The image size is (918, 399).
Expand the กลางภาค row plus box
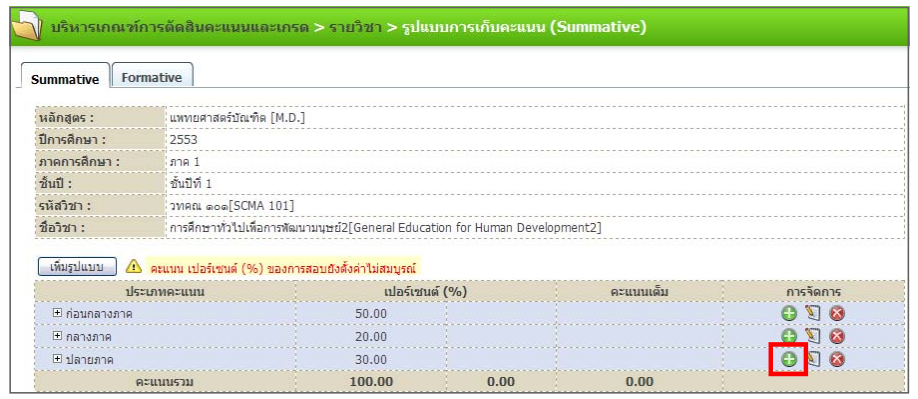(x=57, y=336)
